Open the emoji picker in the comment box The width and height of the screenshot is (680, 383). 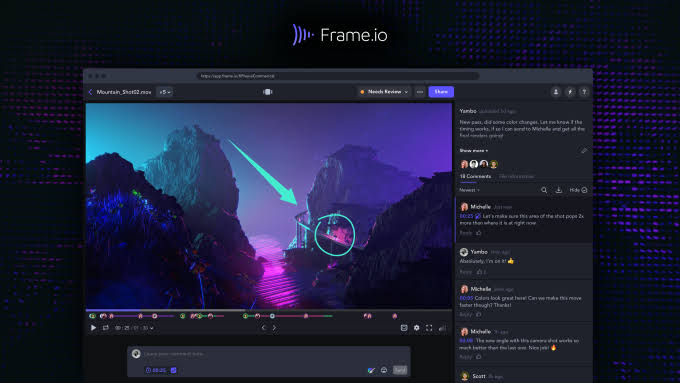(384, 370)
